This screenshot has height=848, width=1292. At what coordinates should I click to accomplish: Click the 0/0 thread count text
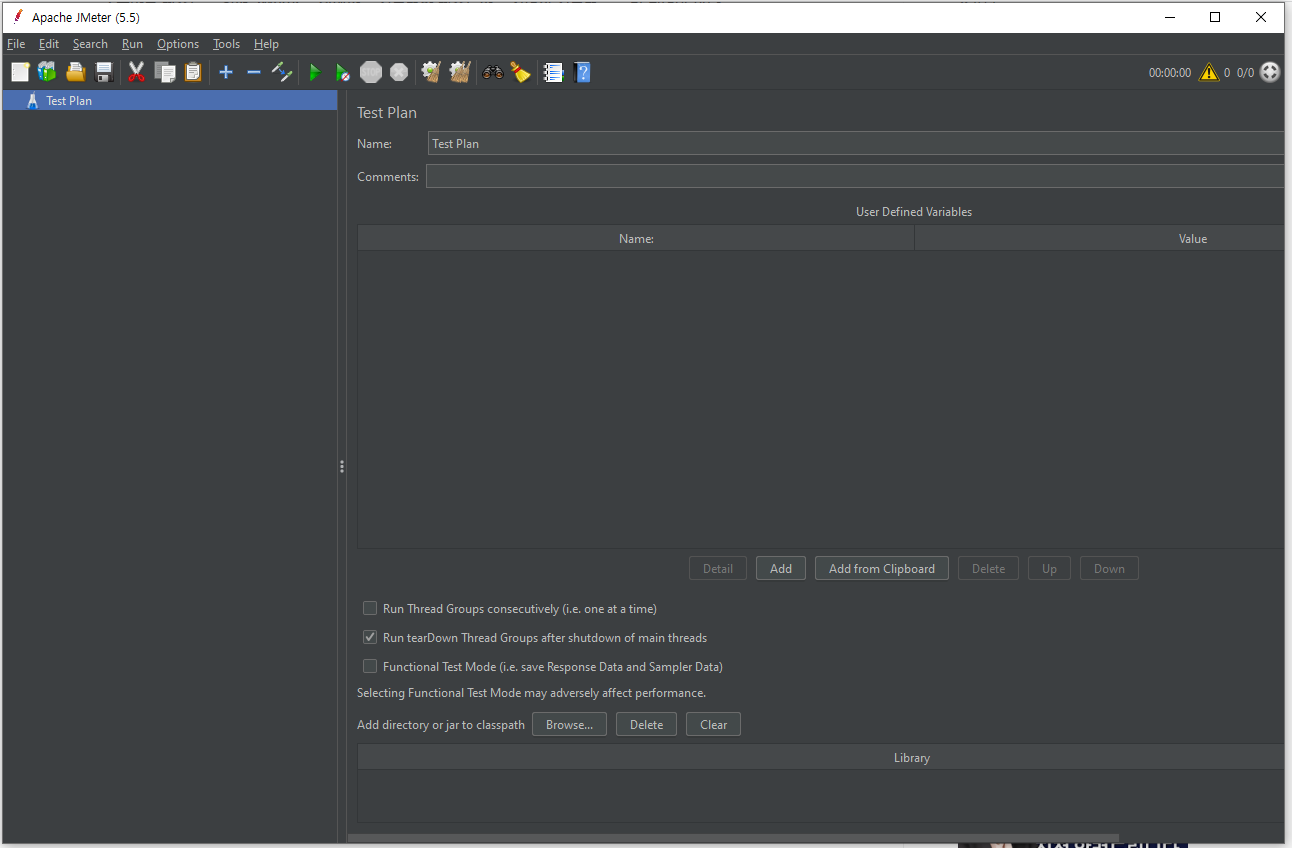tap(1245, 73)
